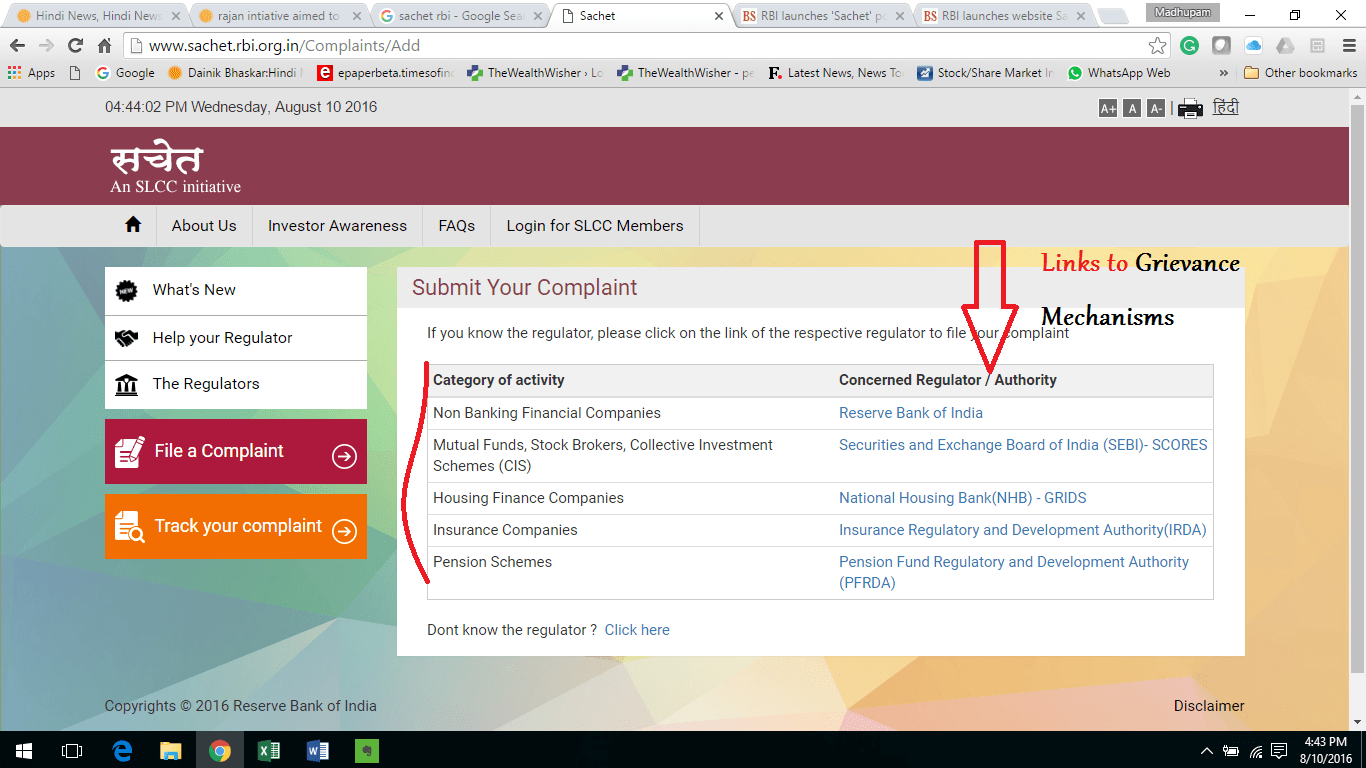Open the Grammarly extension icon

pyautogui.click(x=1189, y=46)
